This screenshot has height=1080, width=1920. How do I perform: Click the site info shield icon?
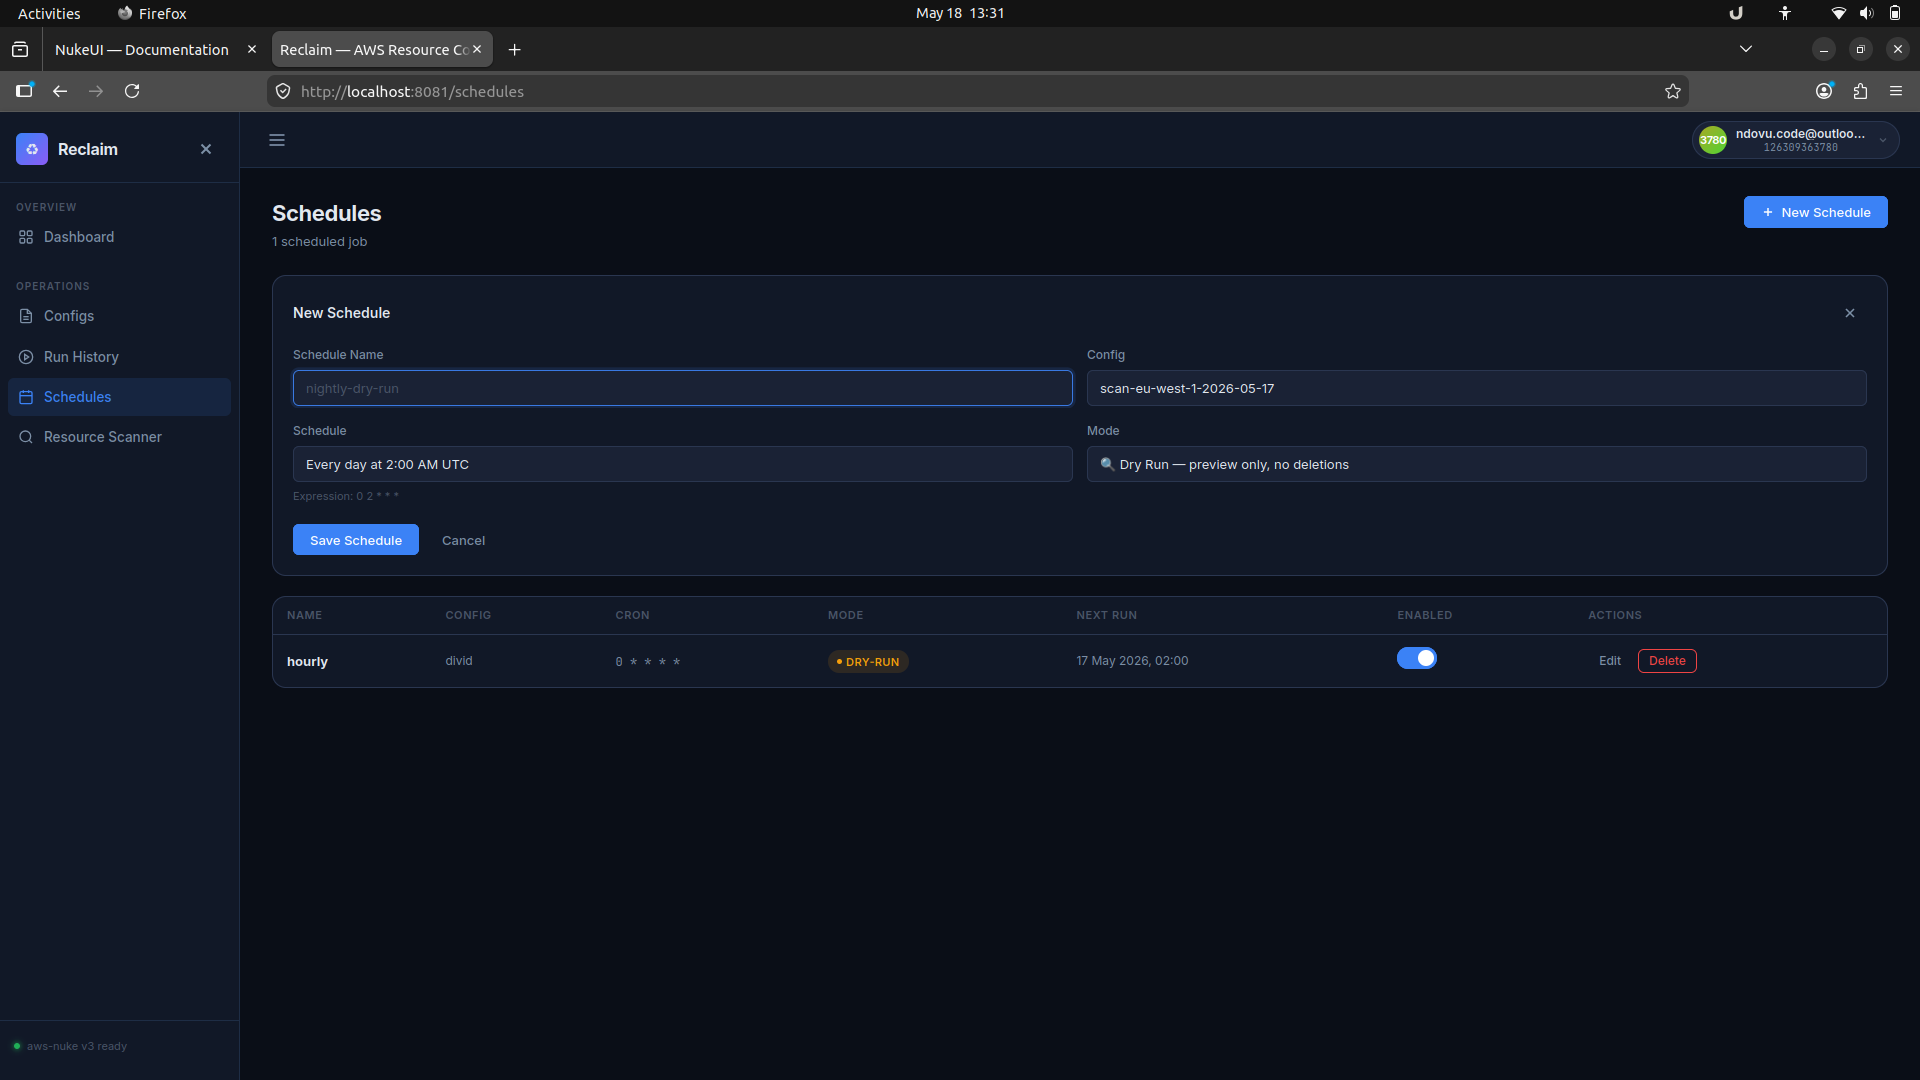(x=283, y=91)
